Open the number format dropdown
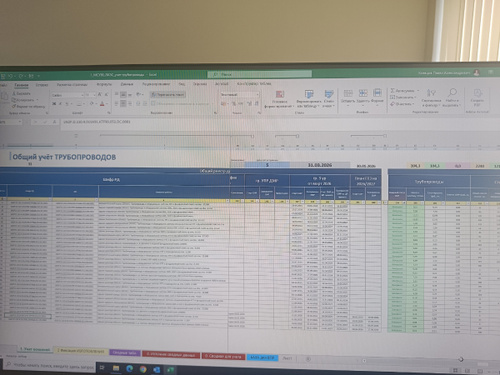The width and height of the screenshot is (500, 375). [x=239, y=95]
